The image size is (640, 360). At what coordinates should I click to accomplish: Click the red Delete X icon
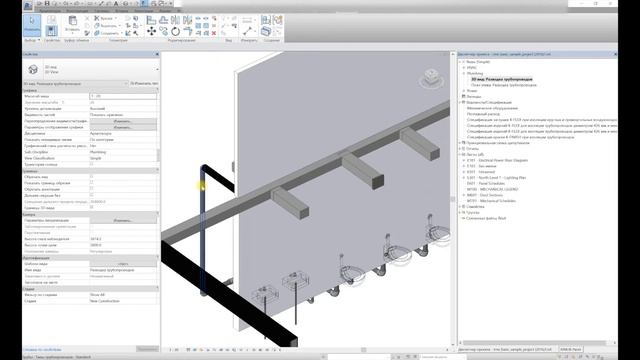click(x=214, y=33)
